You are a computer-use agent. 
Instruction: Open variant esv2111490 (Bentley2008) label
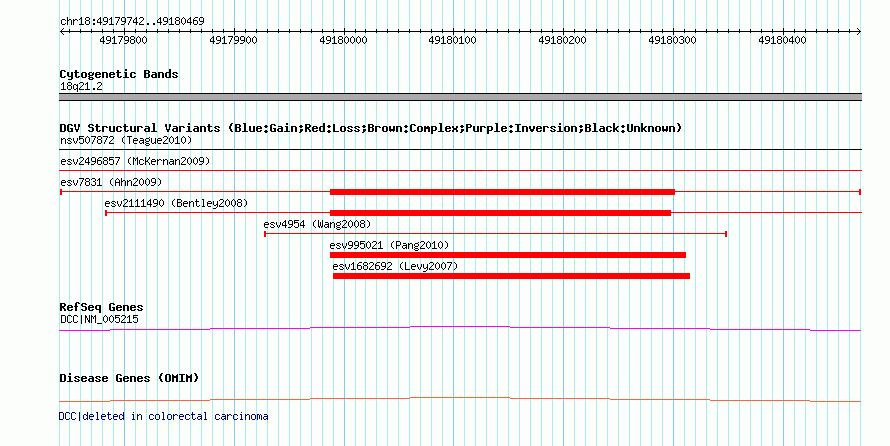click(x=176, y=203)
